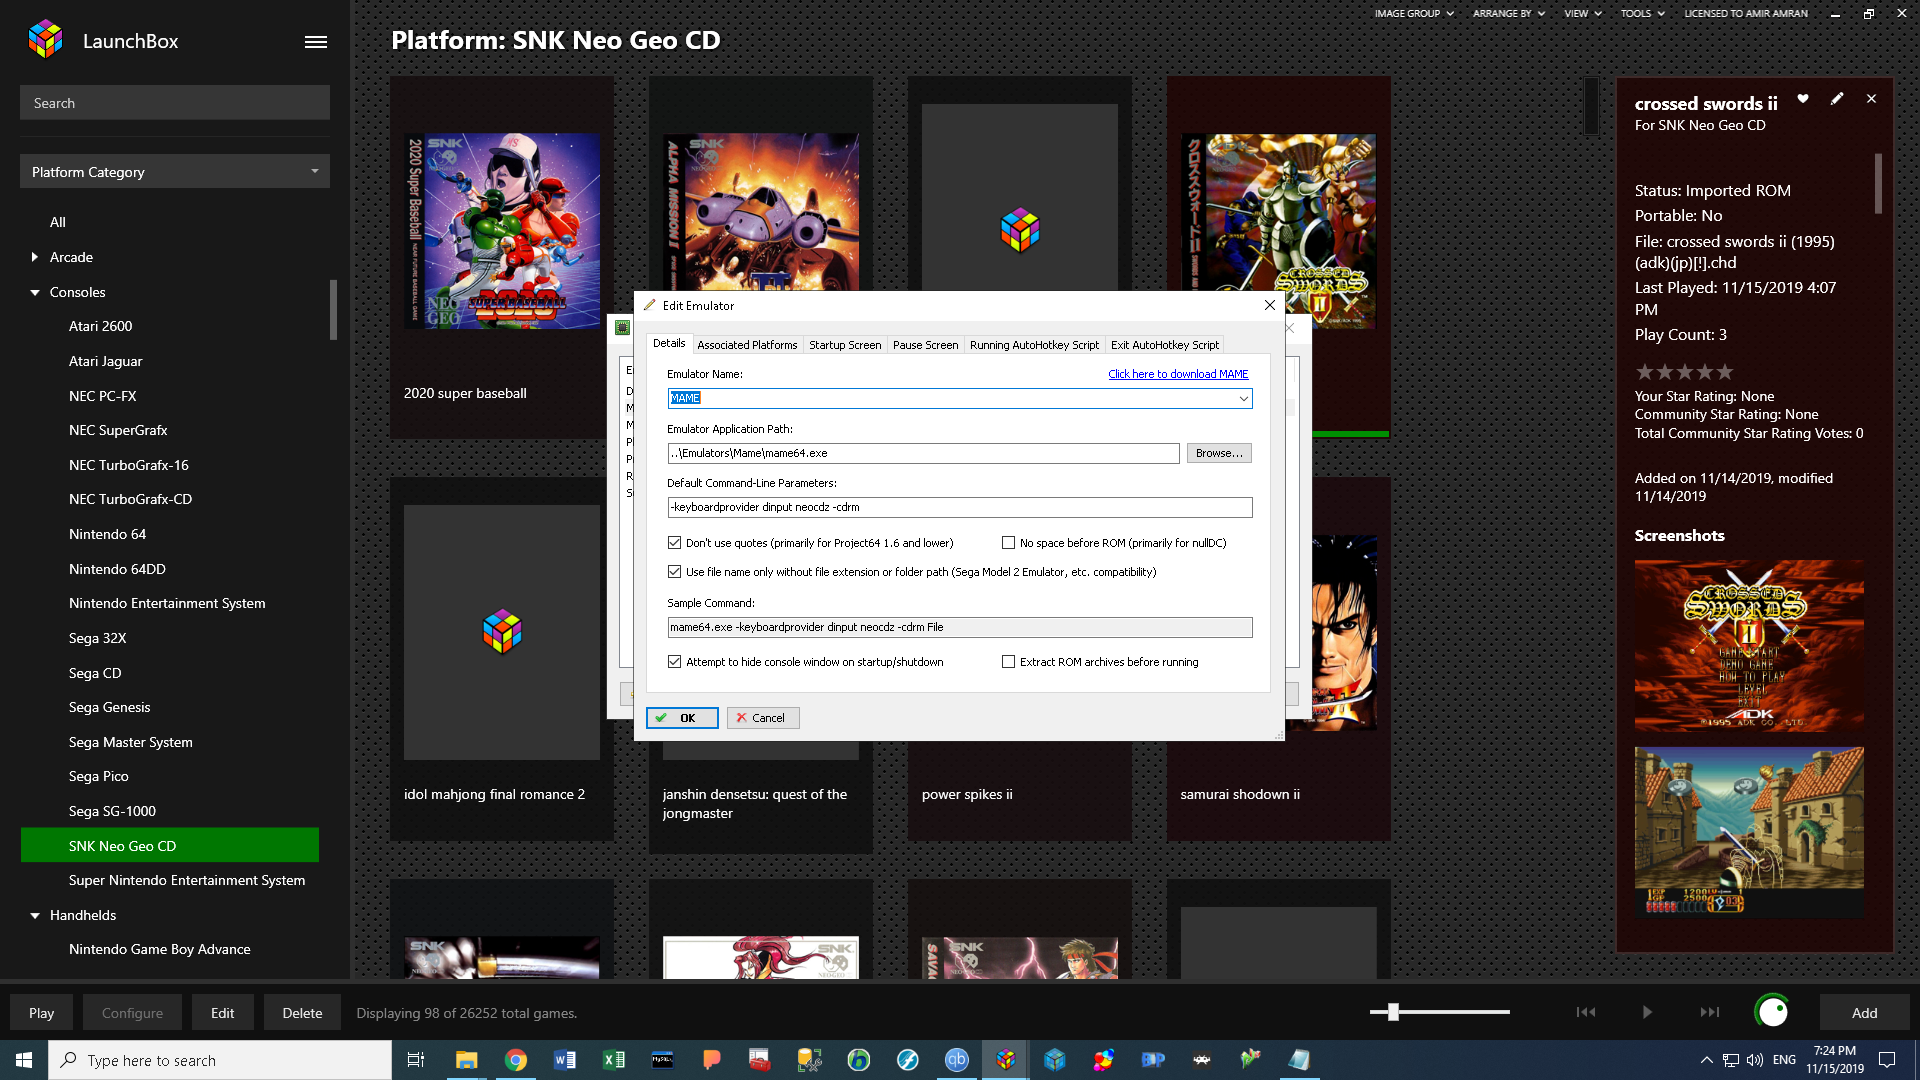
Task: Open the Windows notification center
Action: click(1887, 1060)
